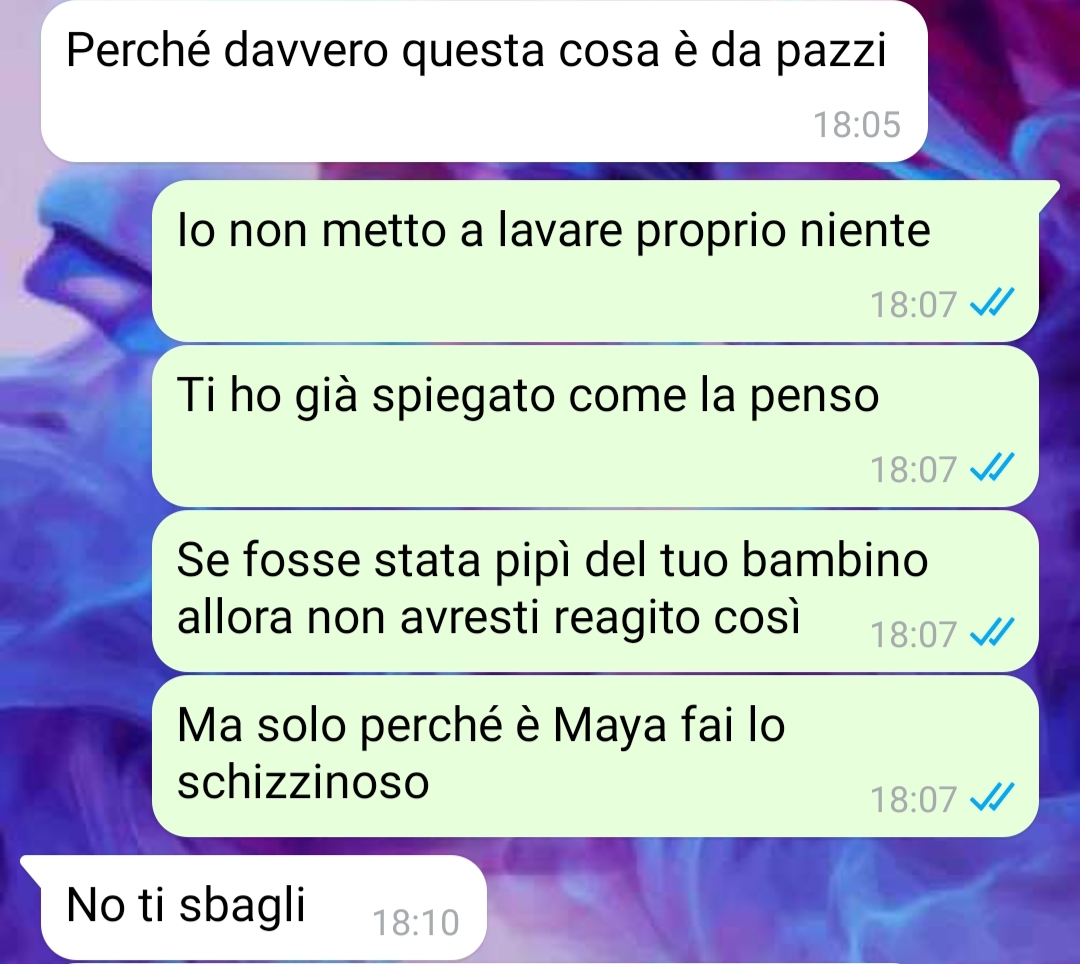Select the 'Io non metto a lavare proprio niente' bubble

point(595,261)
